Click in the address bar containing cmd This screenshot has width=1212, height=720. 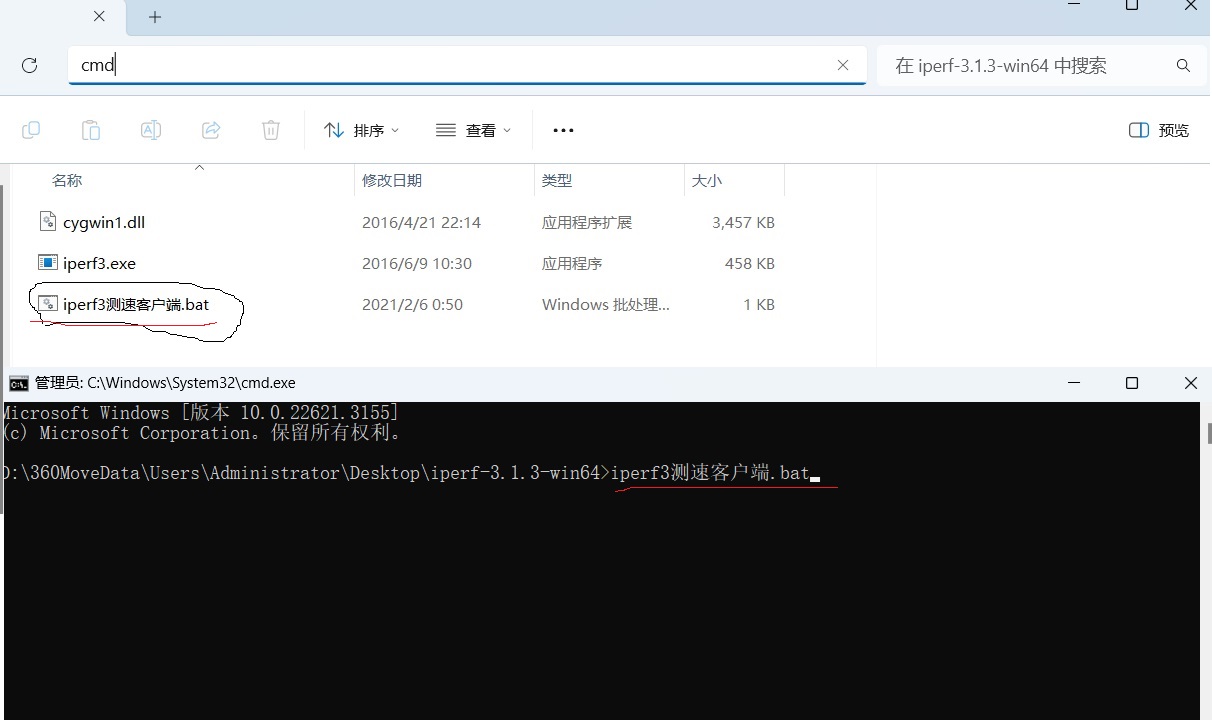tap(467, 65)
